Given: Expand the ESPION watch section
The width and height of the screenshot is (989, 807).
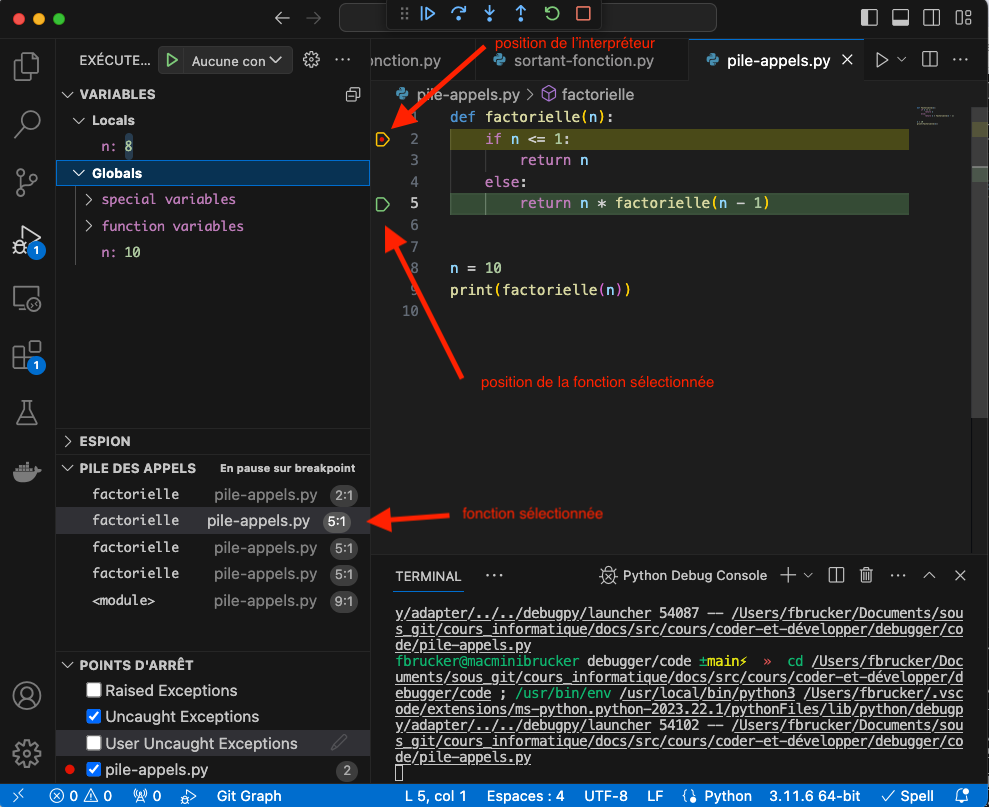Looking at the screenshot, I should [105, 441].
